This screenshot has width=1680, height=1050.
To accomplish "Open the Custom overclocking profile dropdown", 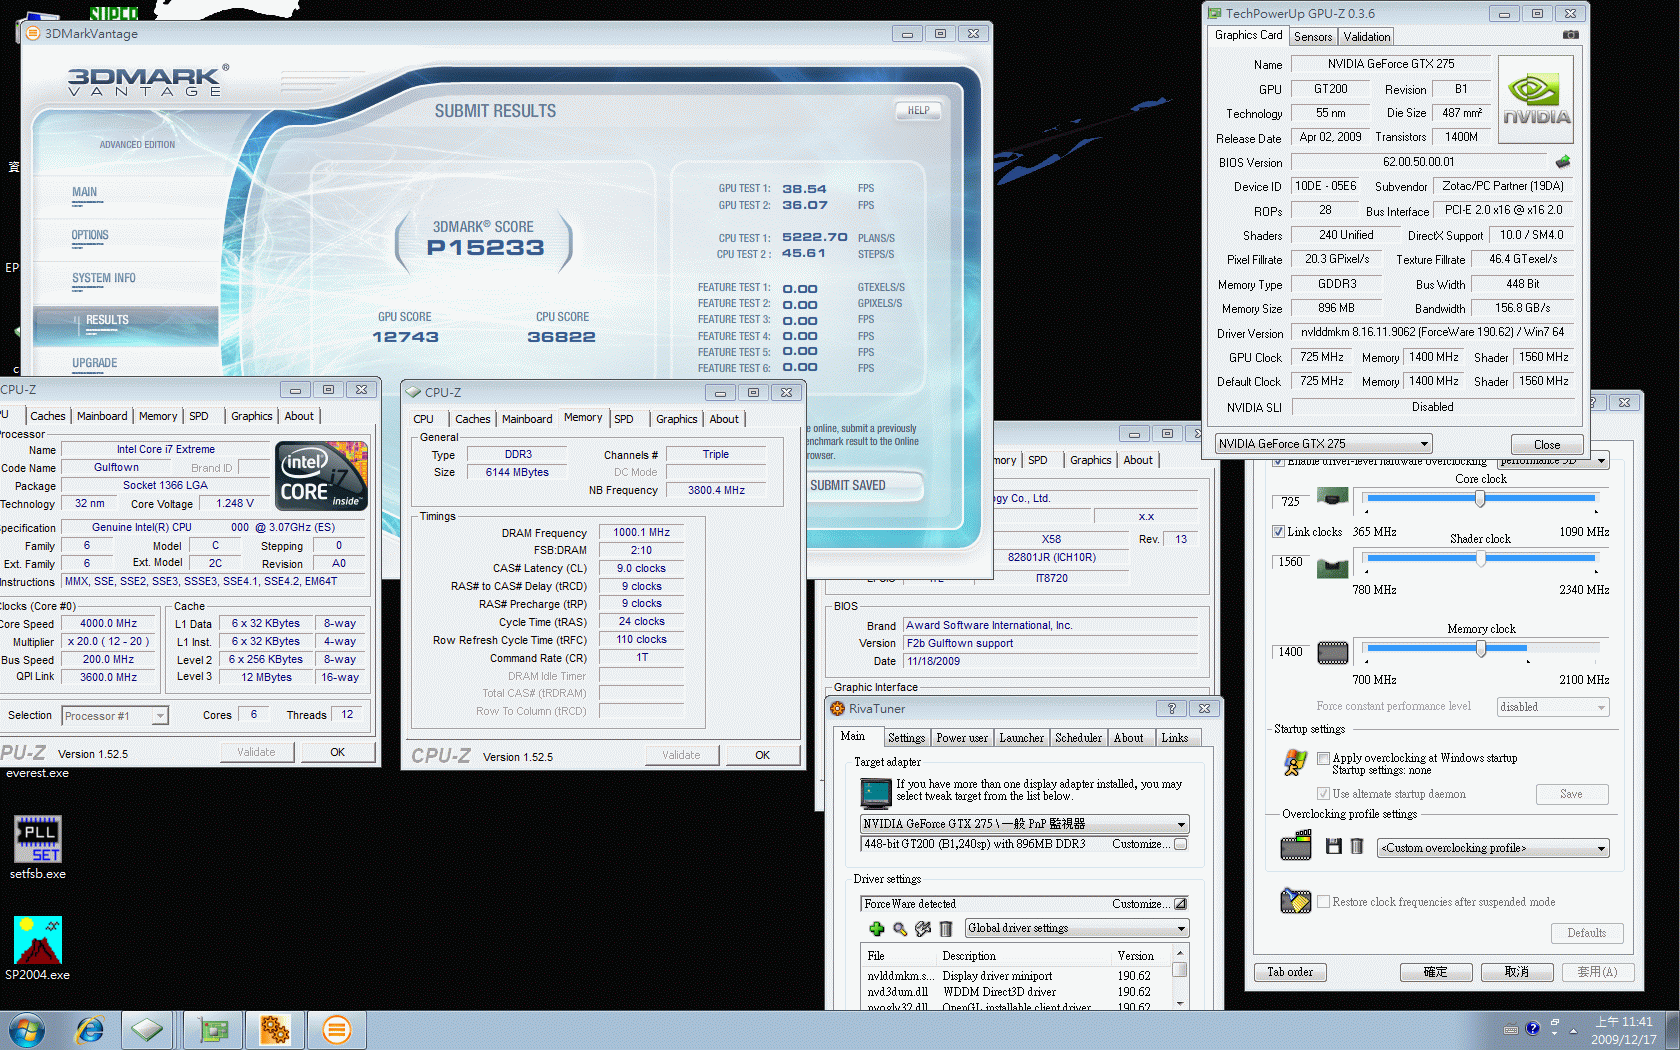I will pos(1493,848).
